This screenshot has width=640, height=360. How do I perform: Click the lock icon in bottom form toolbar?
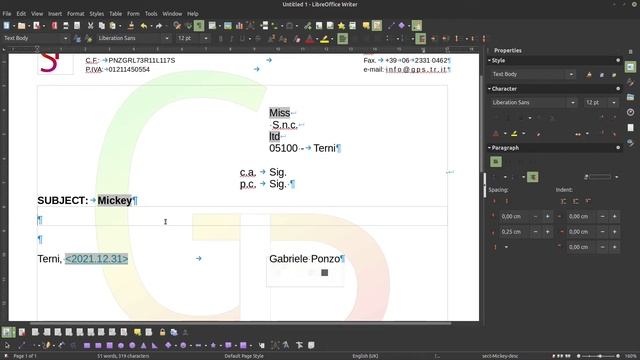[162, 332]
